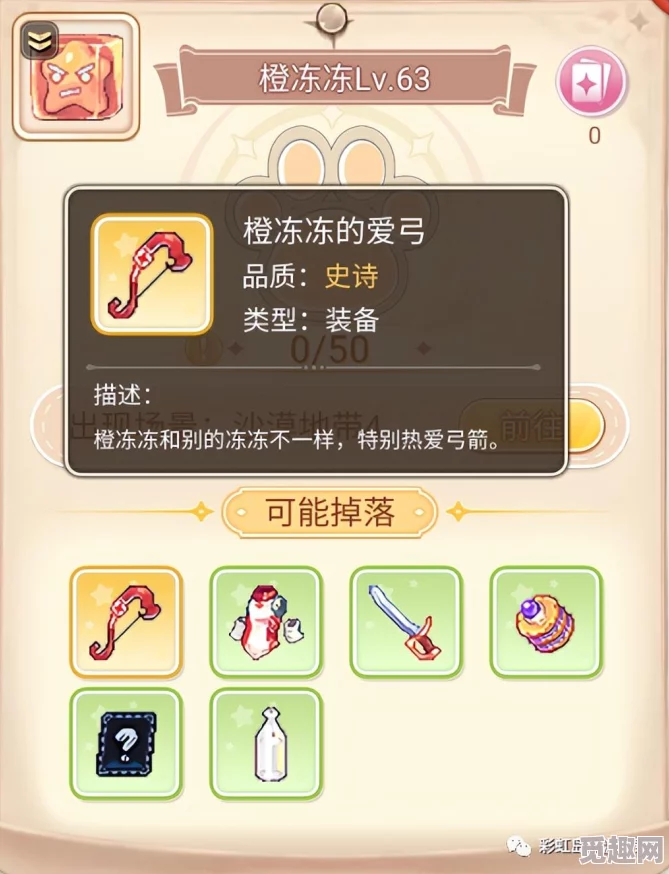The height and width of the screenshot is (874, 669).
Task: Click the yellow 前往 go button
Action: [x=581, y=426]
